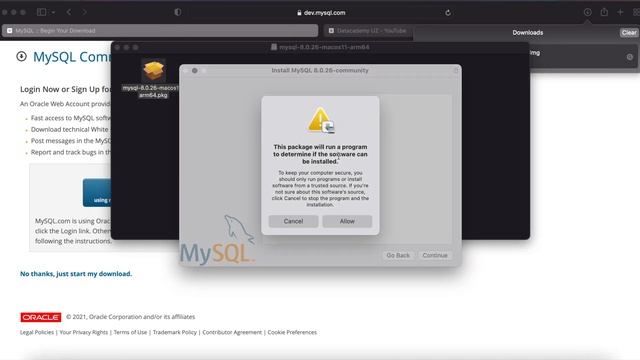Click Continue in the MySQL installer window
Screen dimensions: 640x360
tap(435, 255)
